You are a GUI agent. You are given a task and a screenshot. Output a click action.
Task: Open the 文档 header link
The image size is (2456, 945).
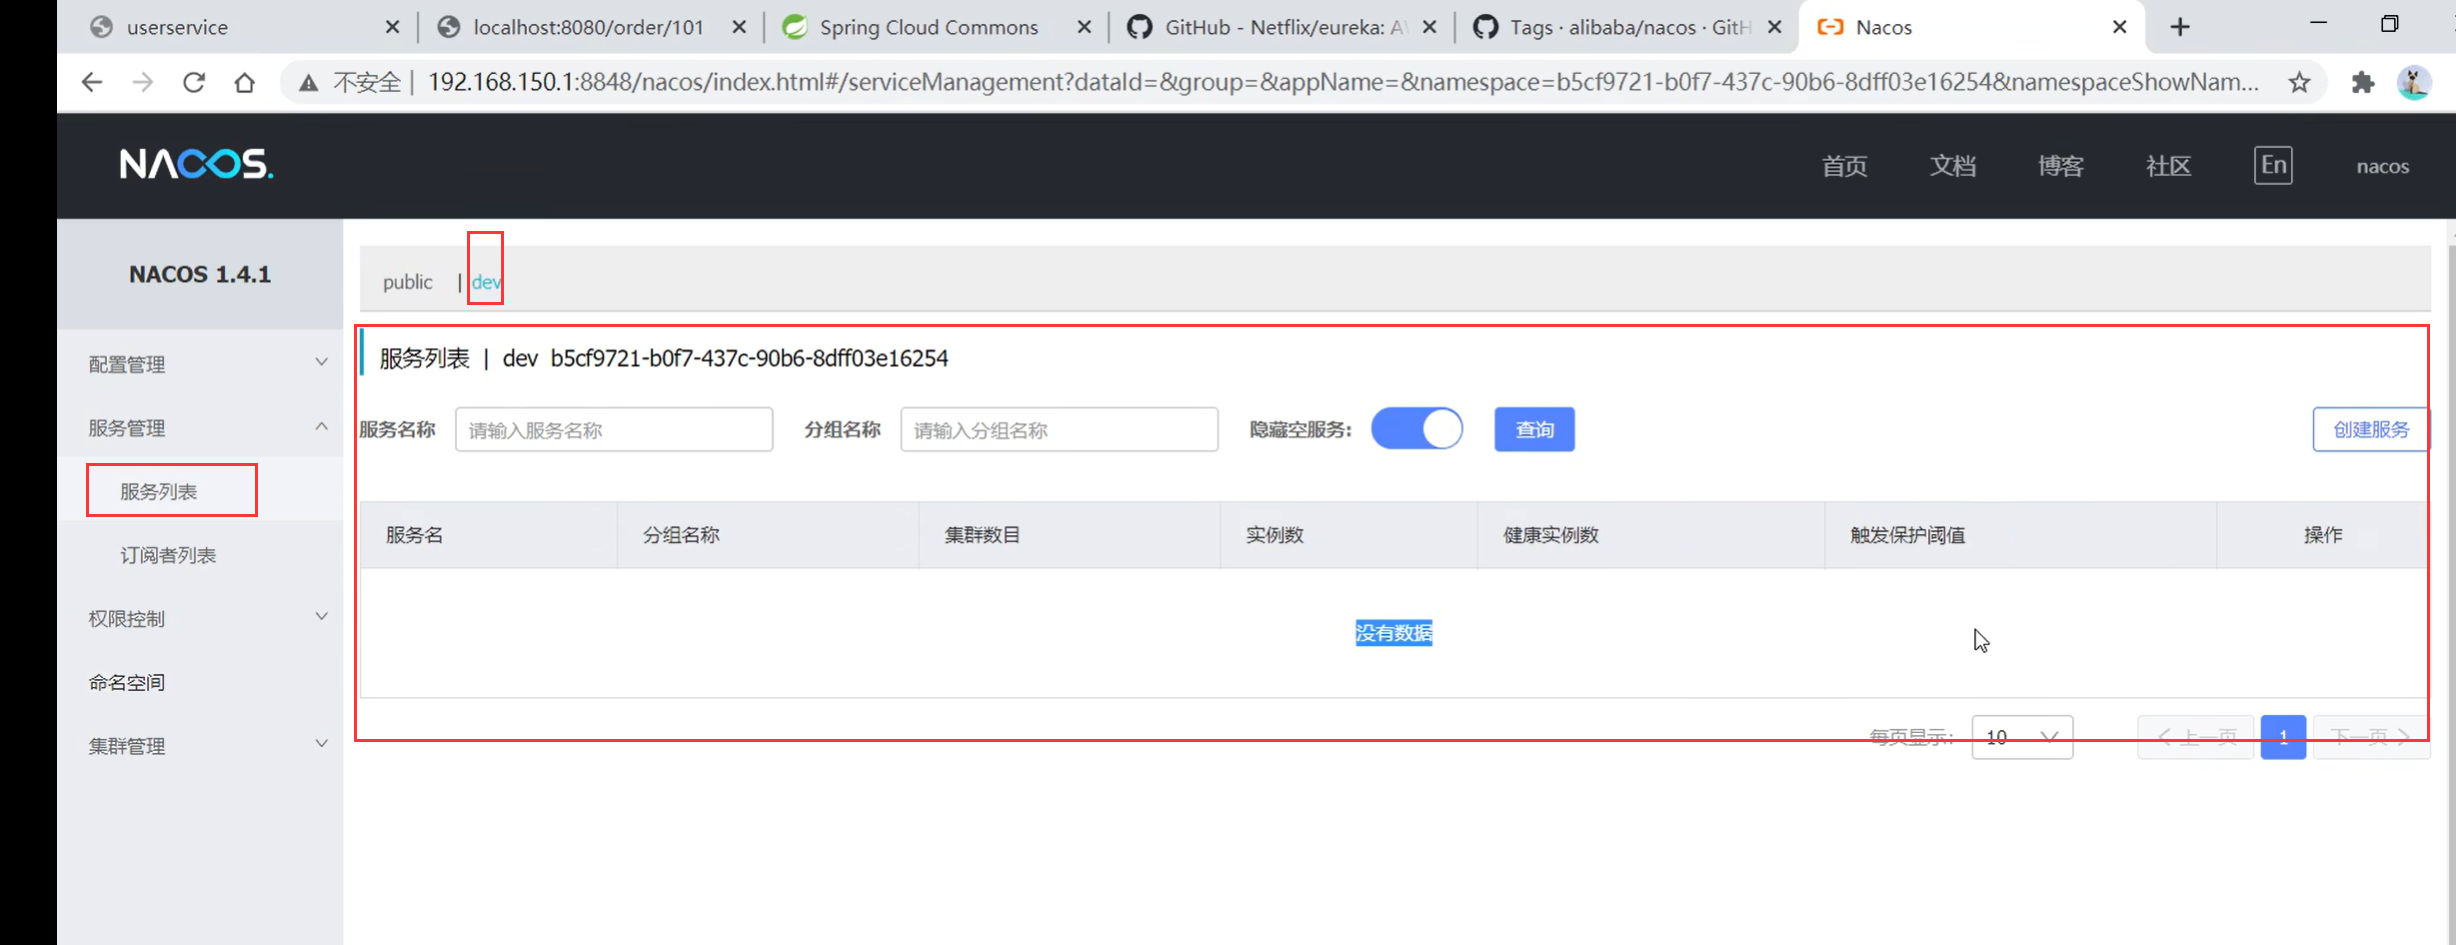click(1952, 166)
